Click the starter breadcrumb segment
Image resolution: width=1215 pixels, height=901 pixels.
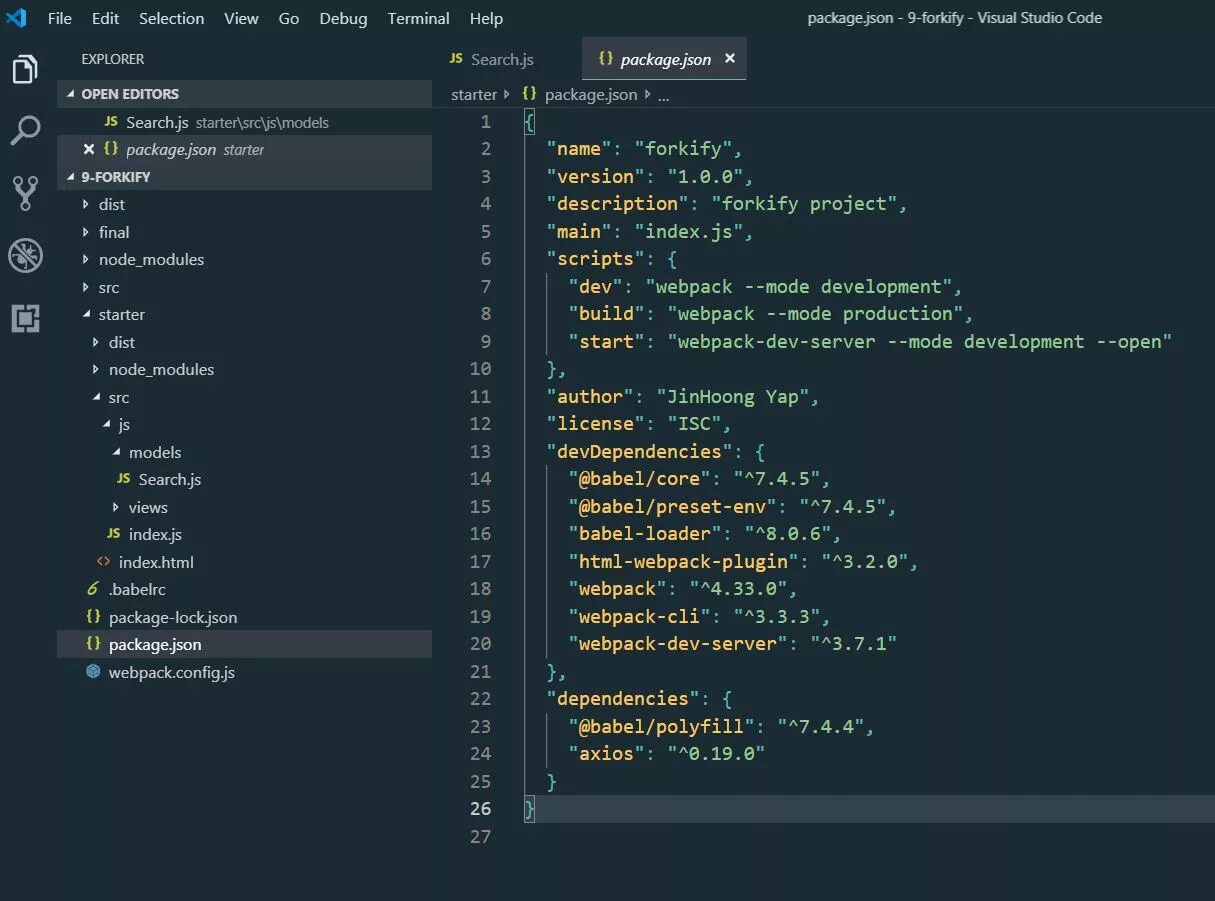pos(474,94)
